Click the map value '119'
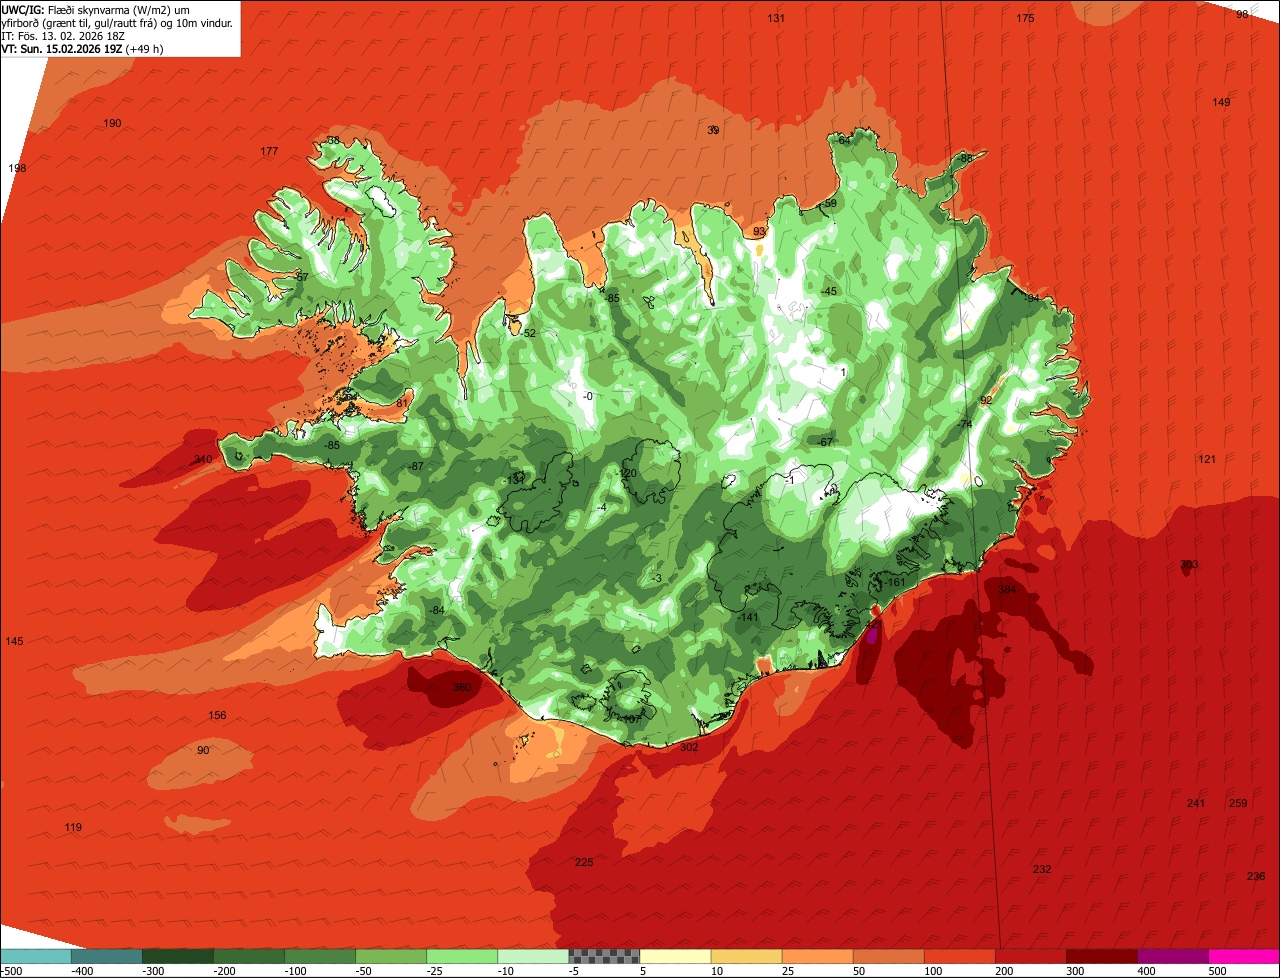 point(73,827)
